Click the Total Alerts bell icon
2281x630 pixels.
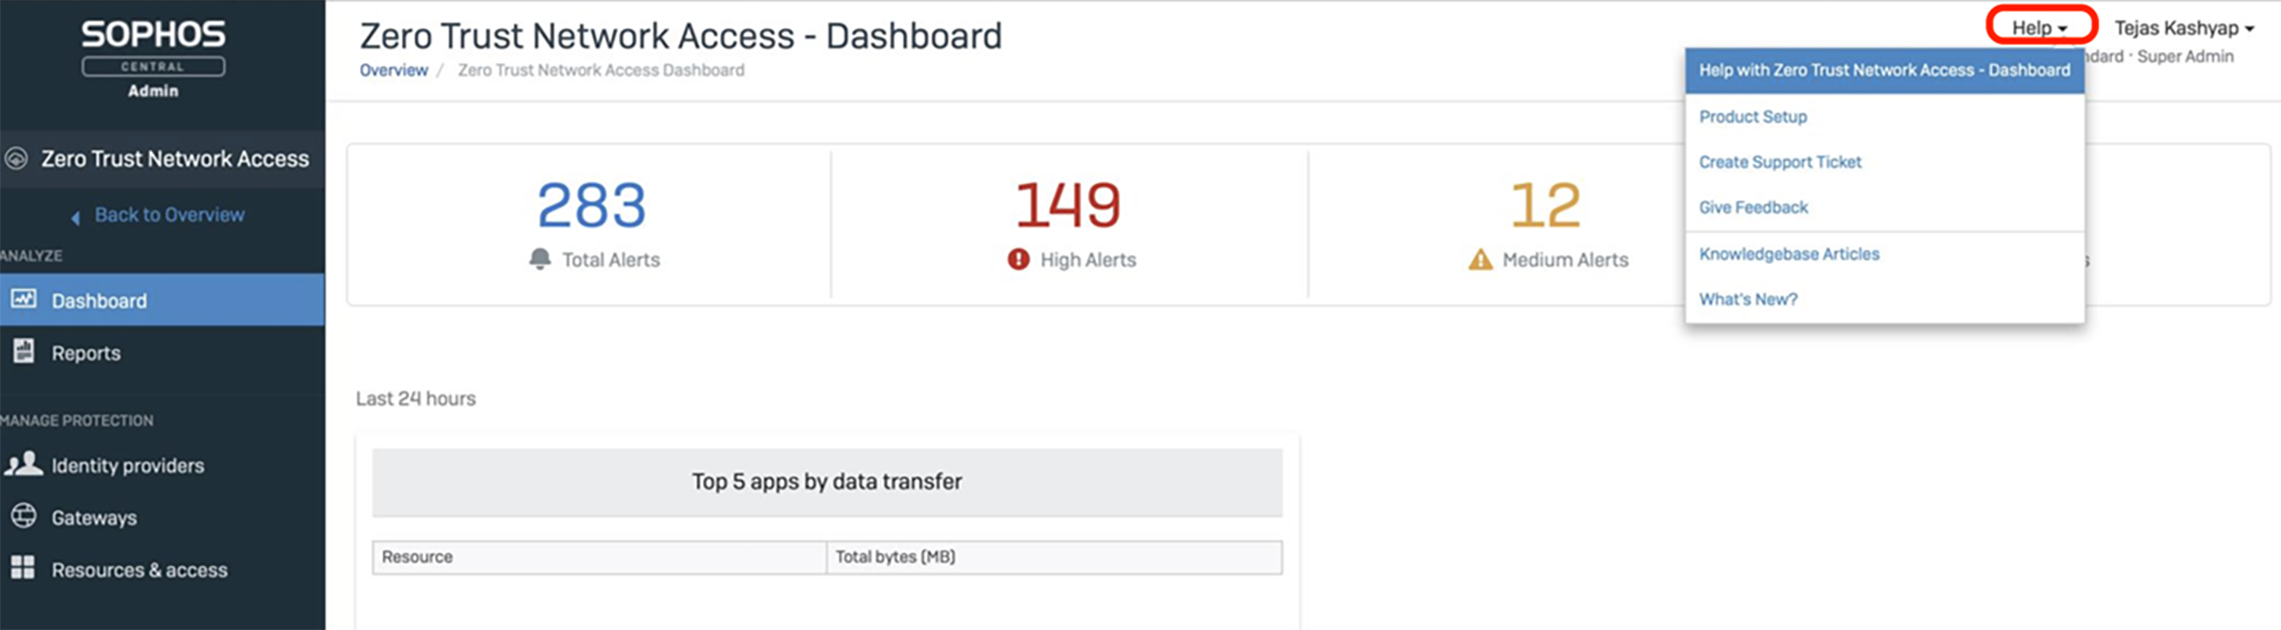[x=540, y=259]
